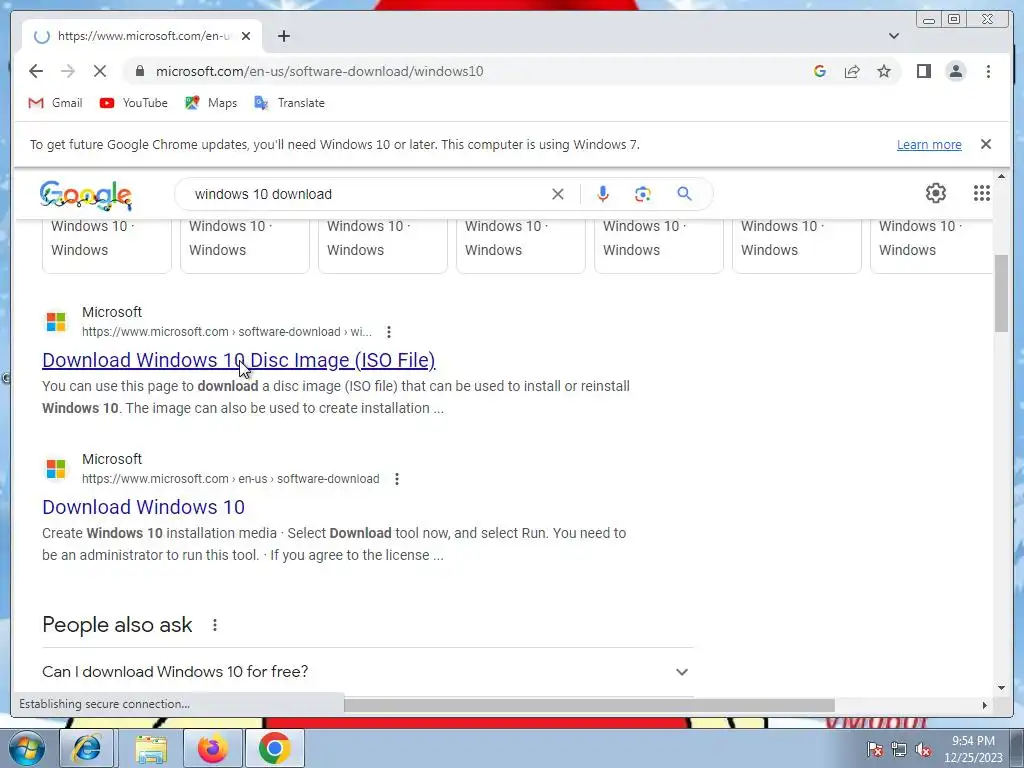
Task: Toggle the Chrome side panel
Action: (x=923, y=71)
